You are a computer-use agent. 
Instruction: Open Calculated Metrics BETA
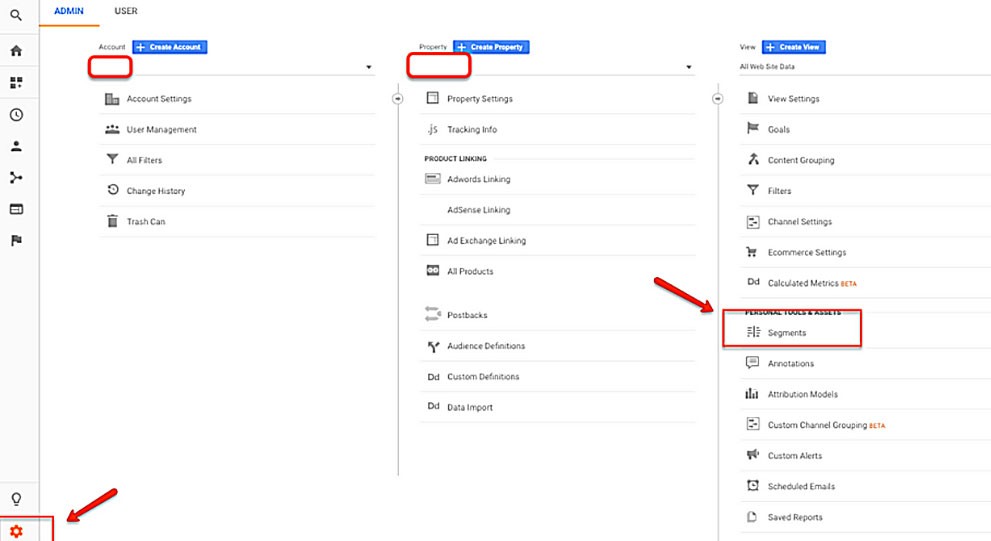tap(812, 283)
